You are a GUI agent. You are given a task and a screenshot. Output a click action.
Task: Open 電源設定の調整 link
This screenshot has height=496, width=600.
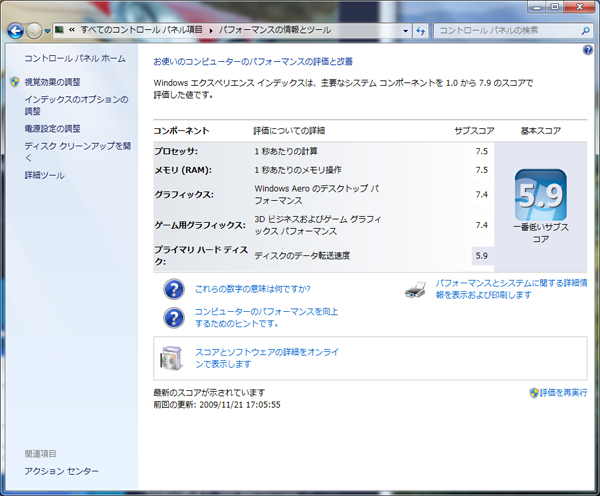pyautogui.click(x=52, y=129)
